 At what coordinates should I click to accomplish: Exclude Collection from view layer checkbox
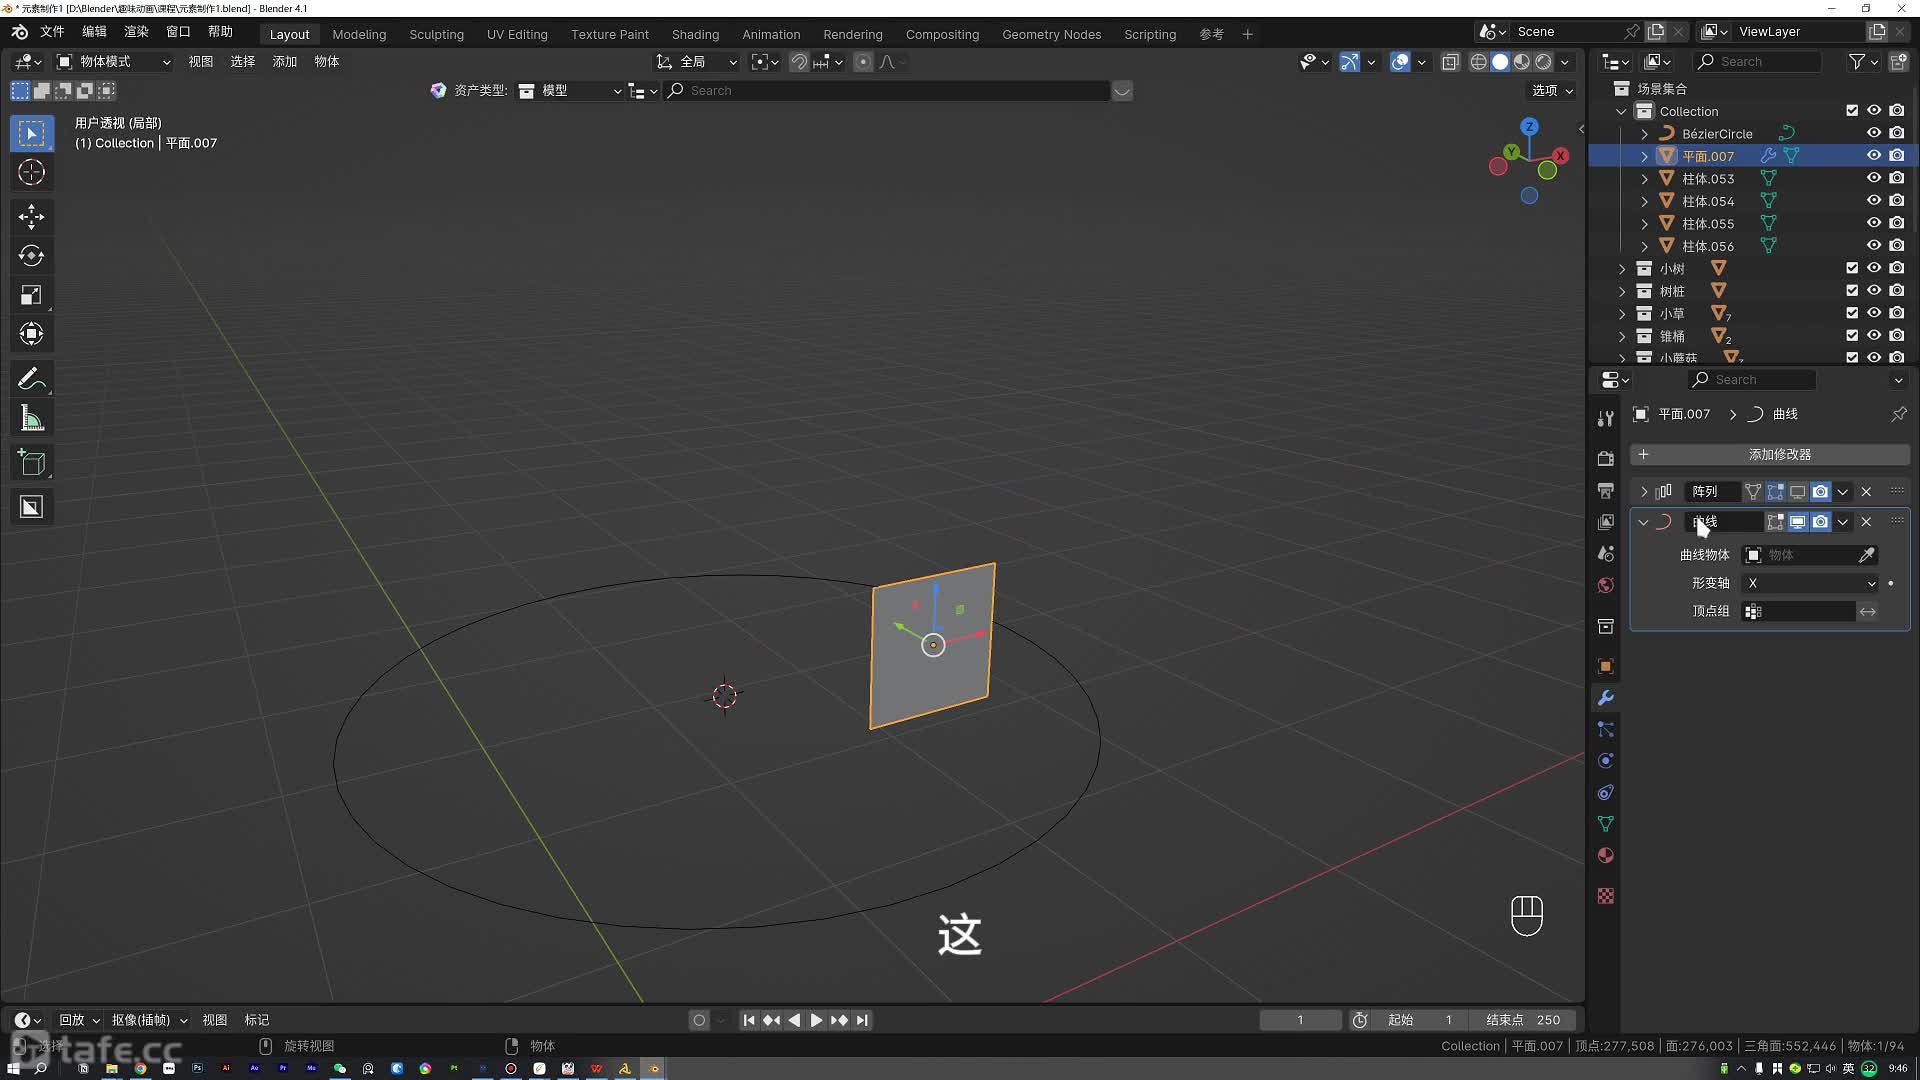pos(1852,111)
